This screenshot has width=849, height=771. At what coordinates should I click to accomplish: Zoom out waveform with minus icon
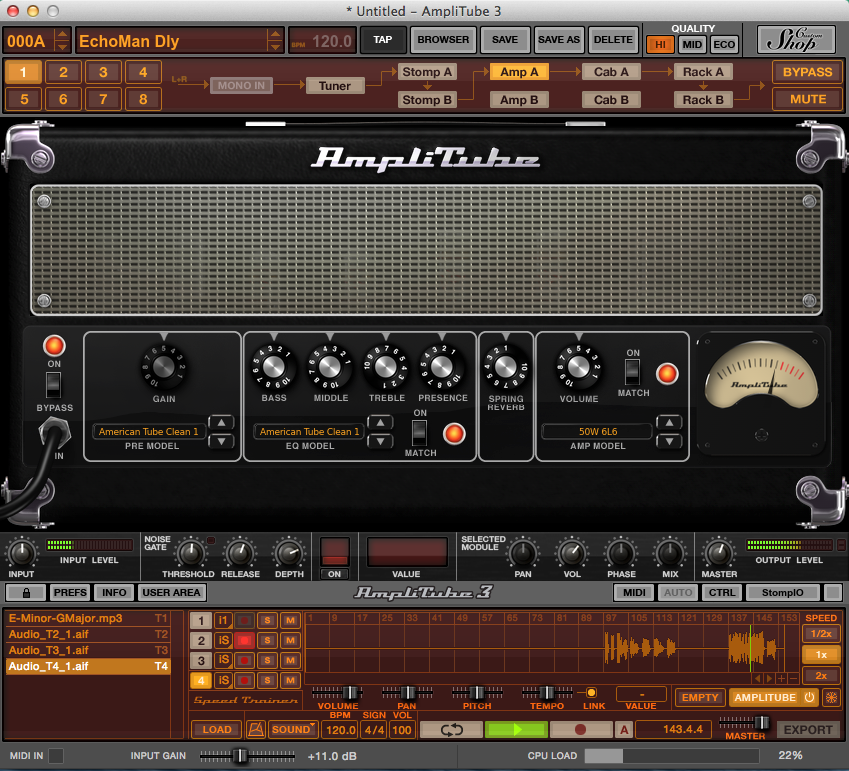[x=793, y=678]
